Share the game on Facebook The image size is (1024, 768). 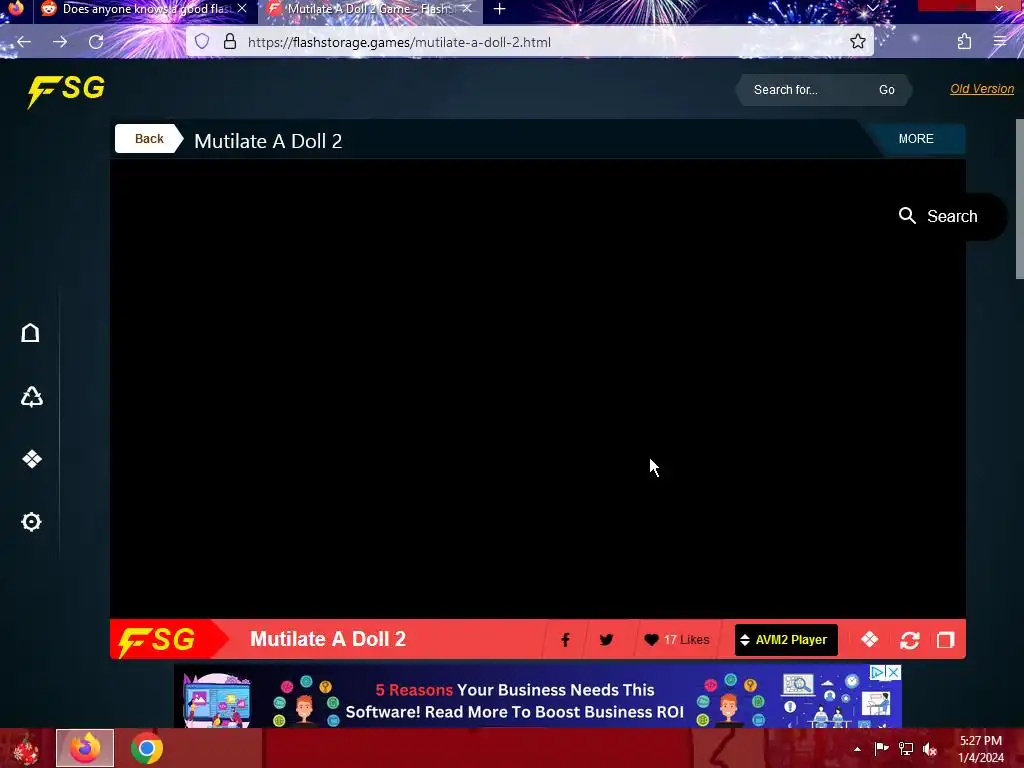coord(565,640)
